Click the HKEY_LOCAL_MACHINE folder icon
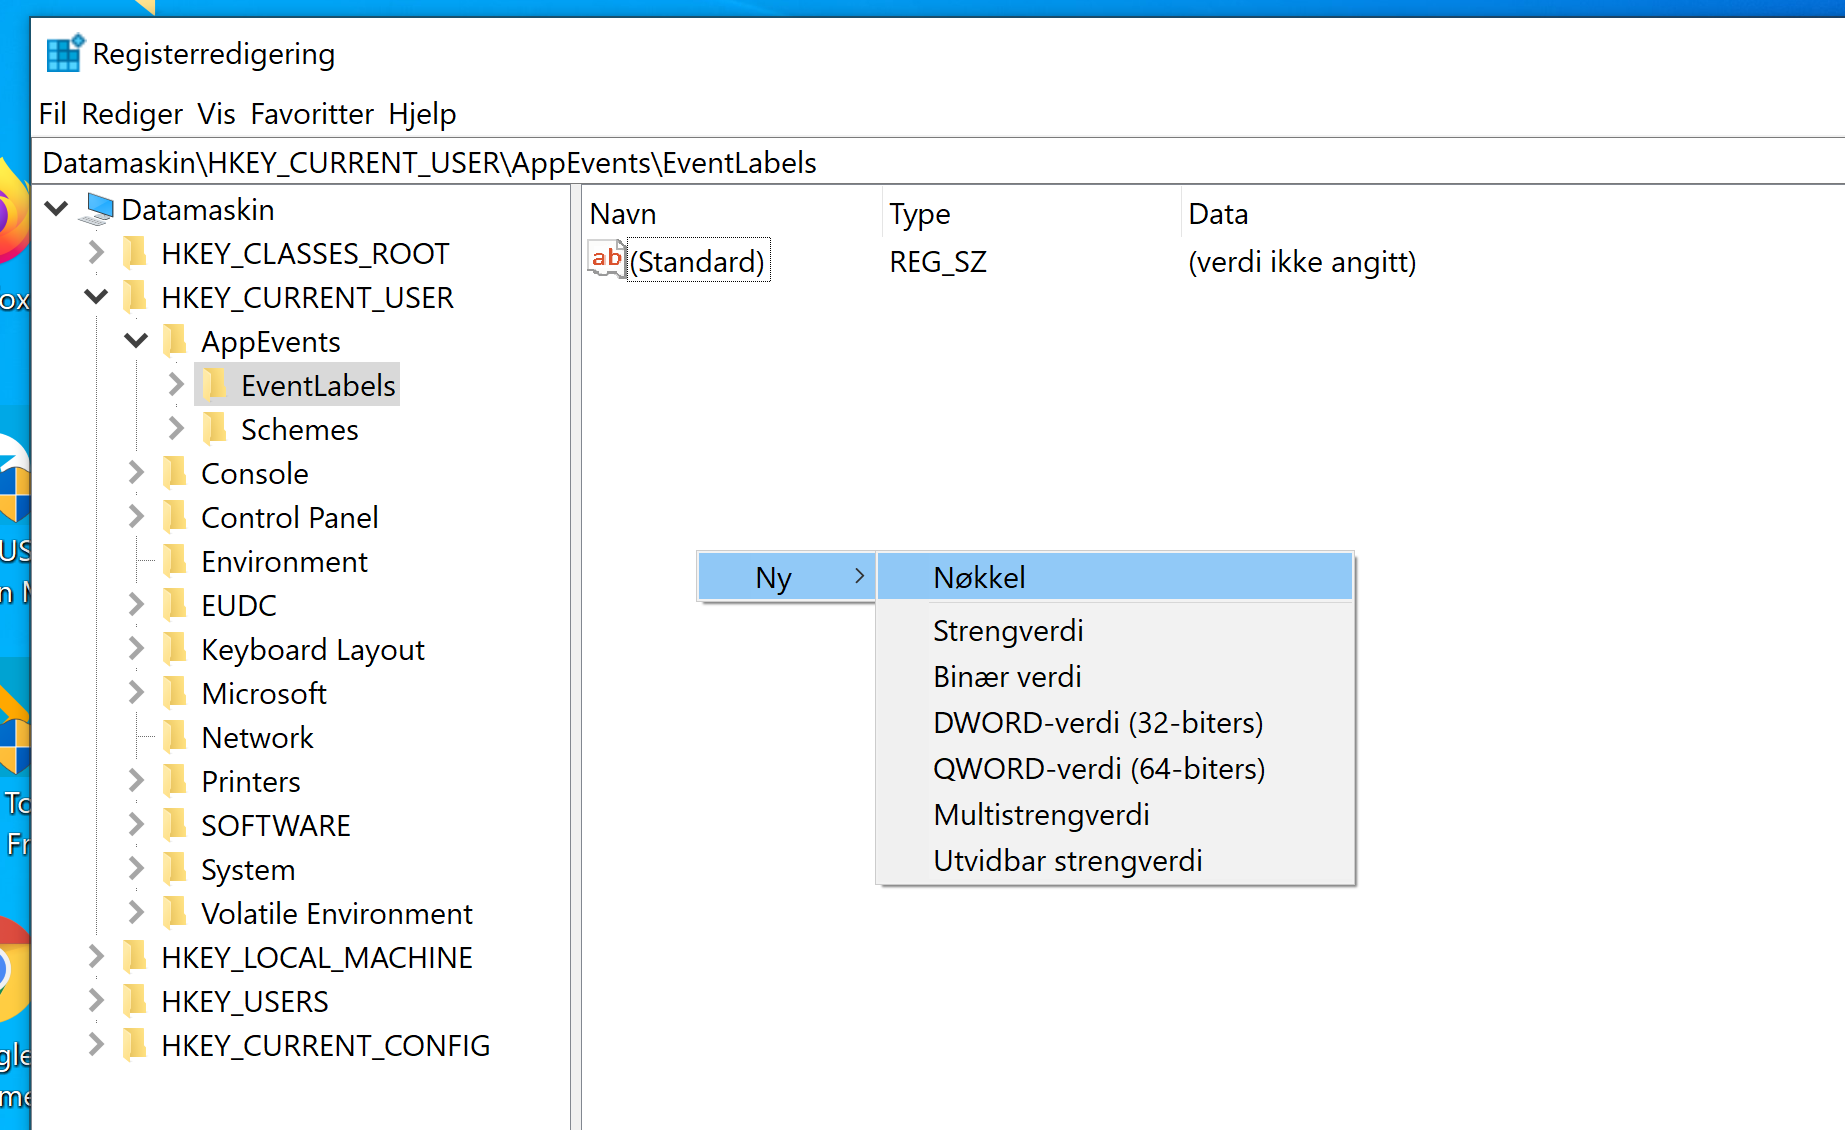This screenshot has width=1845, height=1130. 137,956
